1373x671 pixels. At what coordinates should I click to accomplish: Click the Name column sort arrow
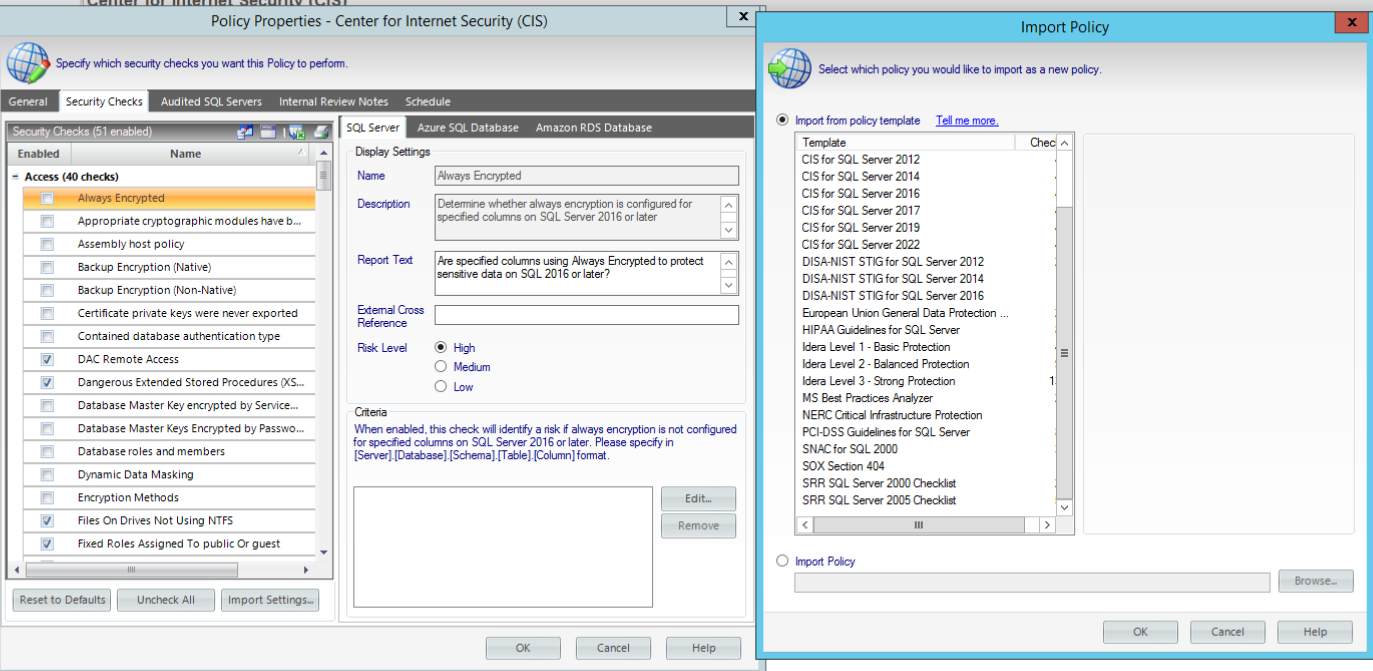pyautogui.click(x=302, y=153)
